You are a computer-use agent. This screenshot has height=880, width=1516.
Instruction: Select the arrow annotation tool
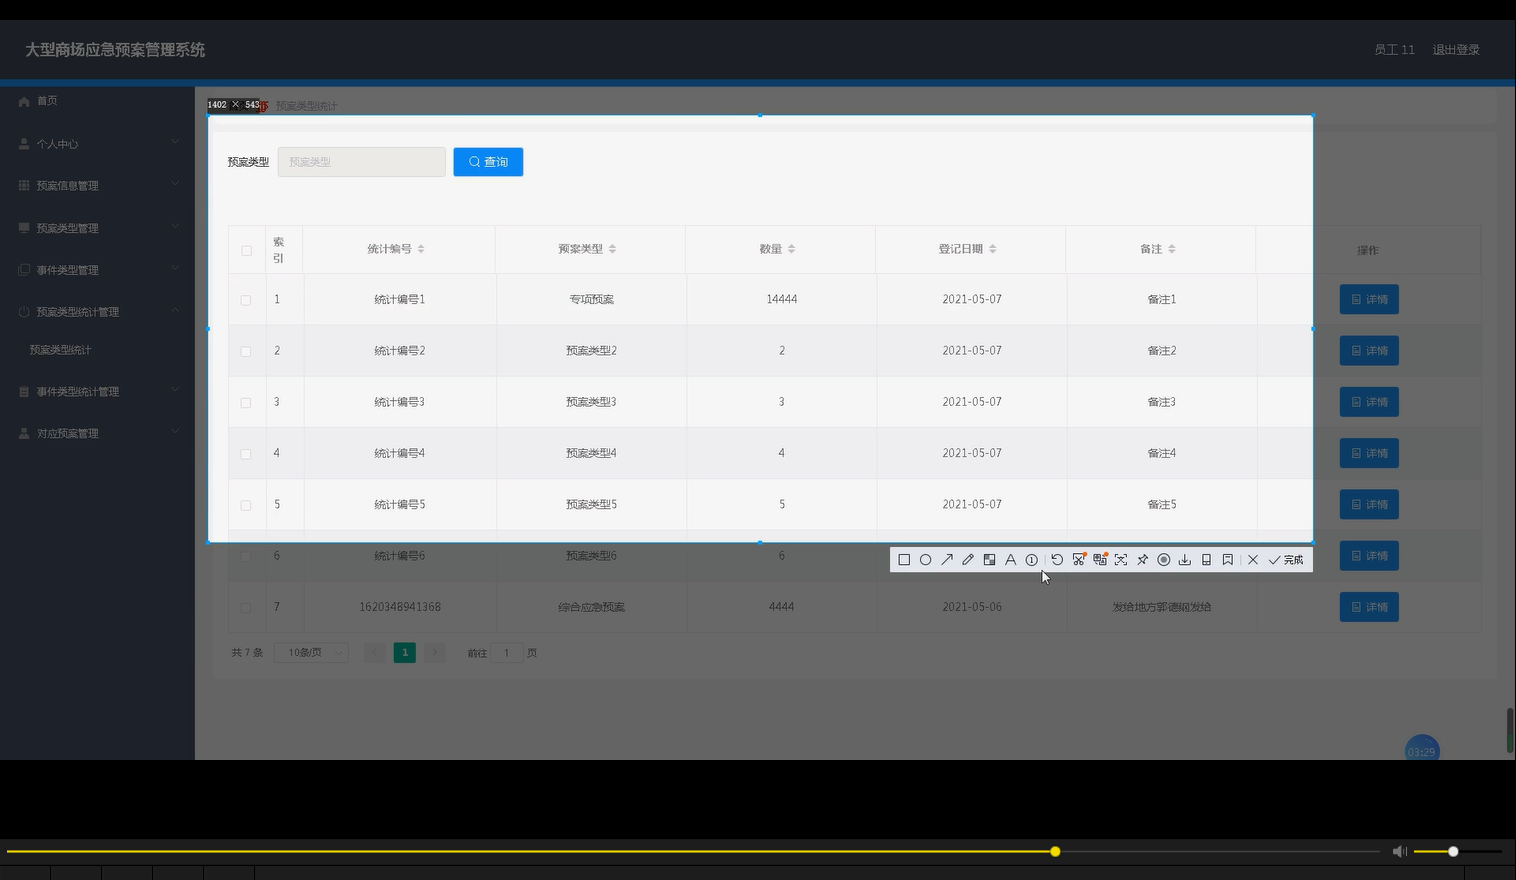(947, 560)
